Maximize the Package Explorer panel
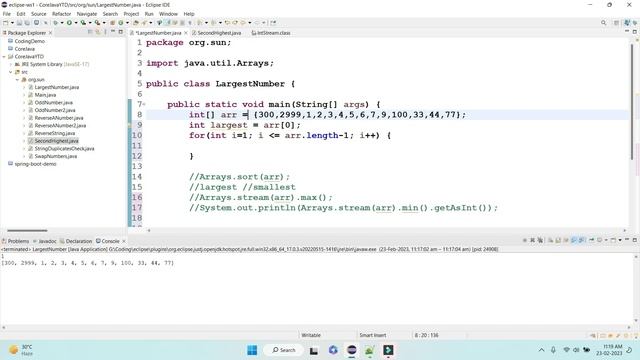This screenshot has width=640, height=360. click(x=120, y=32)
